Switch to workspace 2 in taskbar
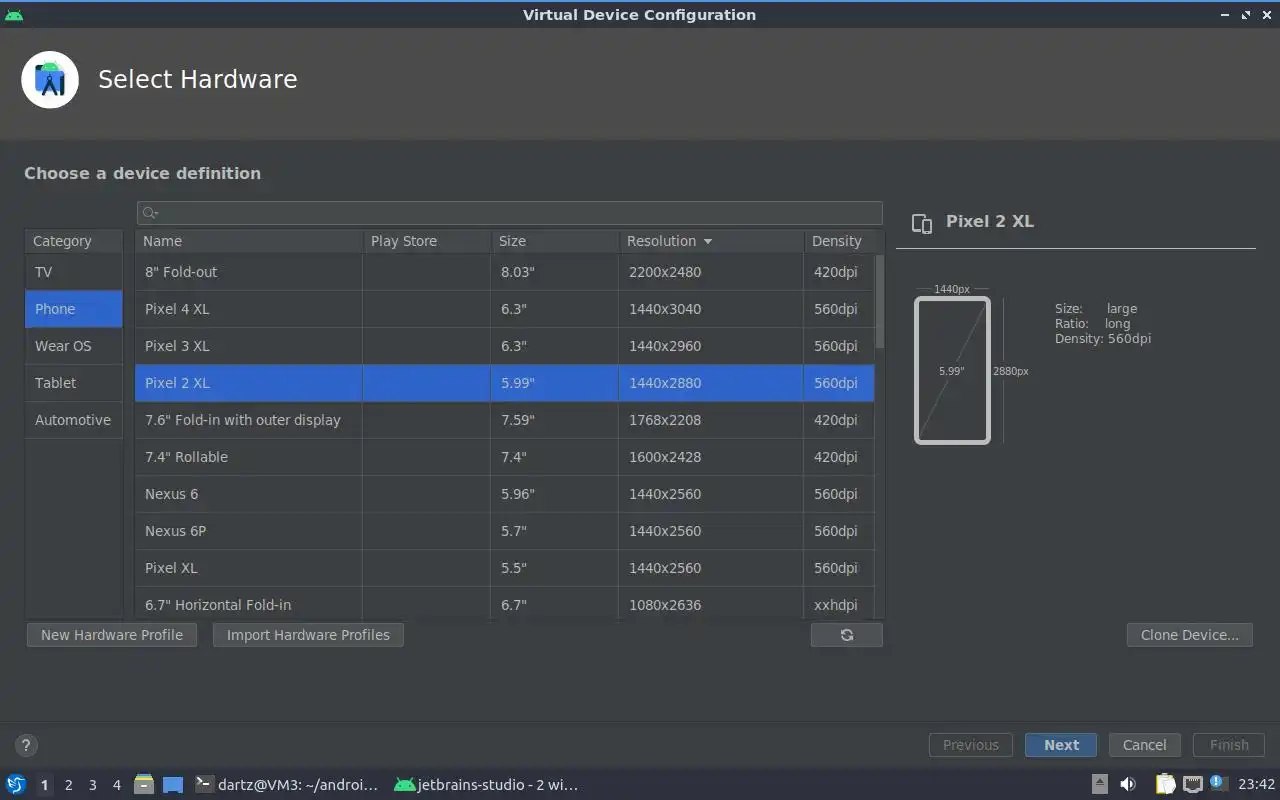The image size is (1280, 800). (x=68, y=785)
